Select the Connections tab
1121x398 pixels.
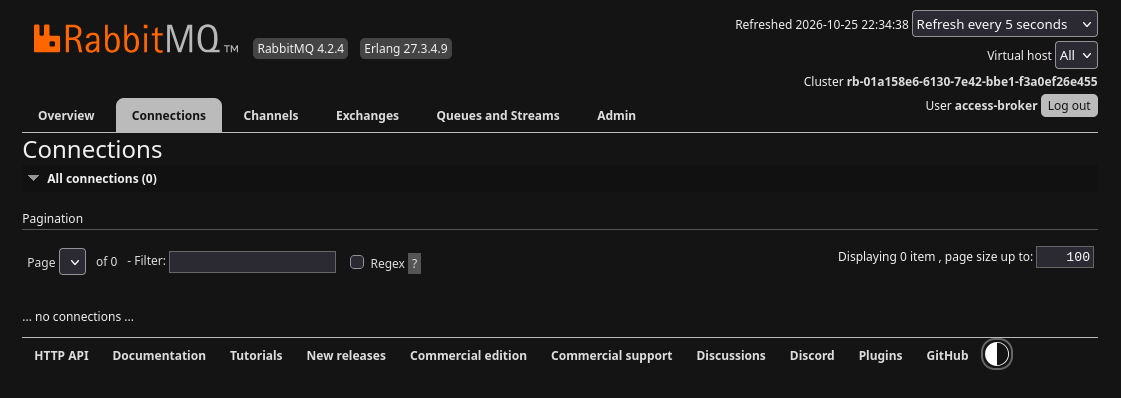coord(169,116)
